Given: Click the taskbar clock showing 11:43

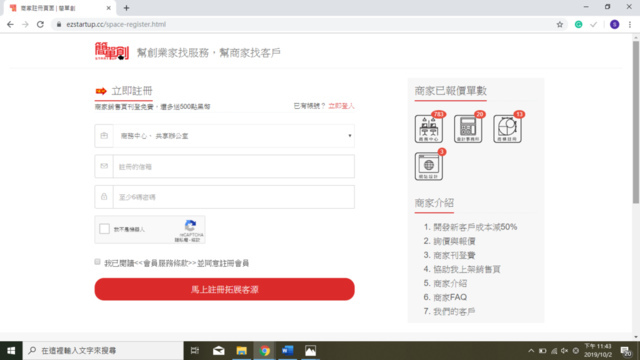Looking at the screenshot, I should click(598, 351).
